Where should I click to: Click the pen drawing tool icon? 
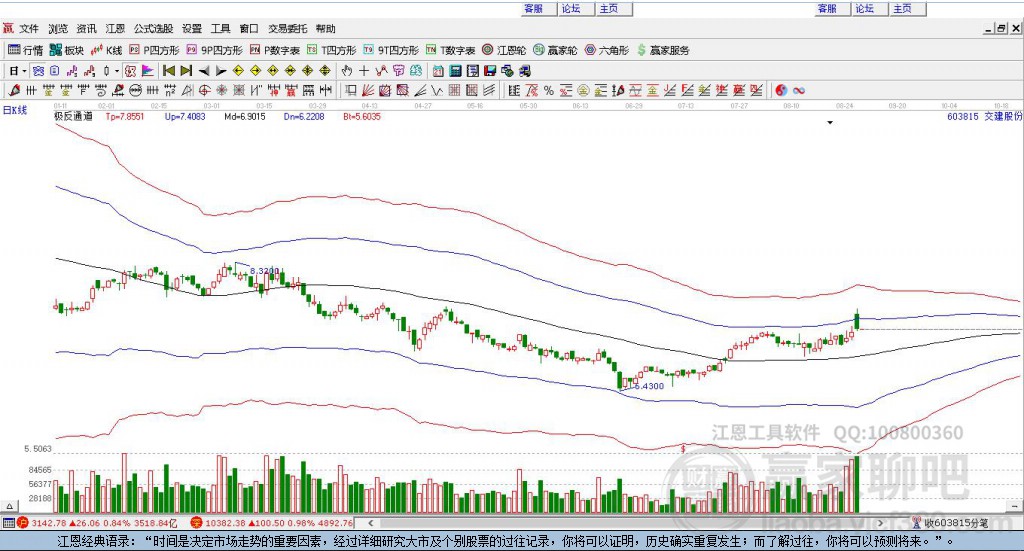14,90
